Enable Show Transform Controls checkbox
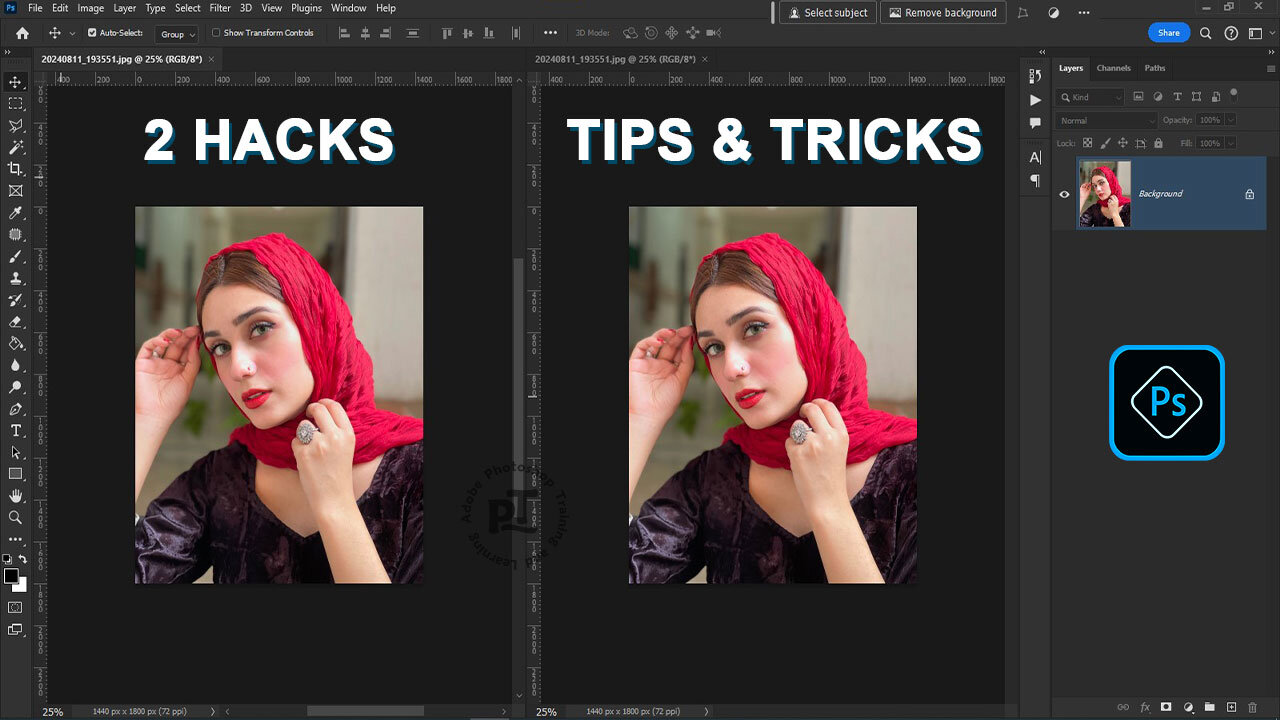This screenshot has height=720, width=1280. [x=216, y=33]
